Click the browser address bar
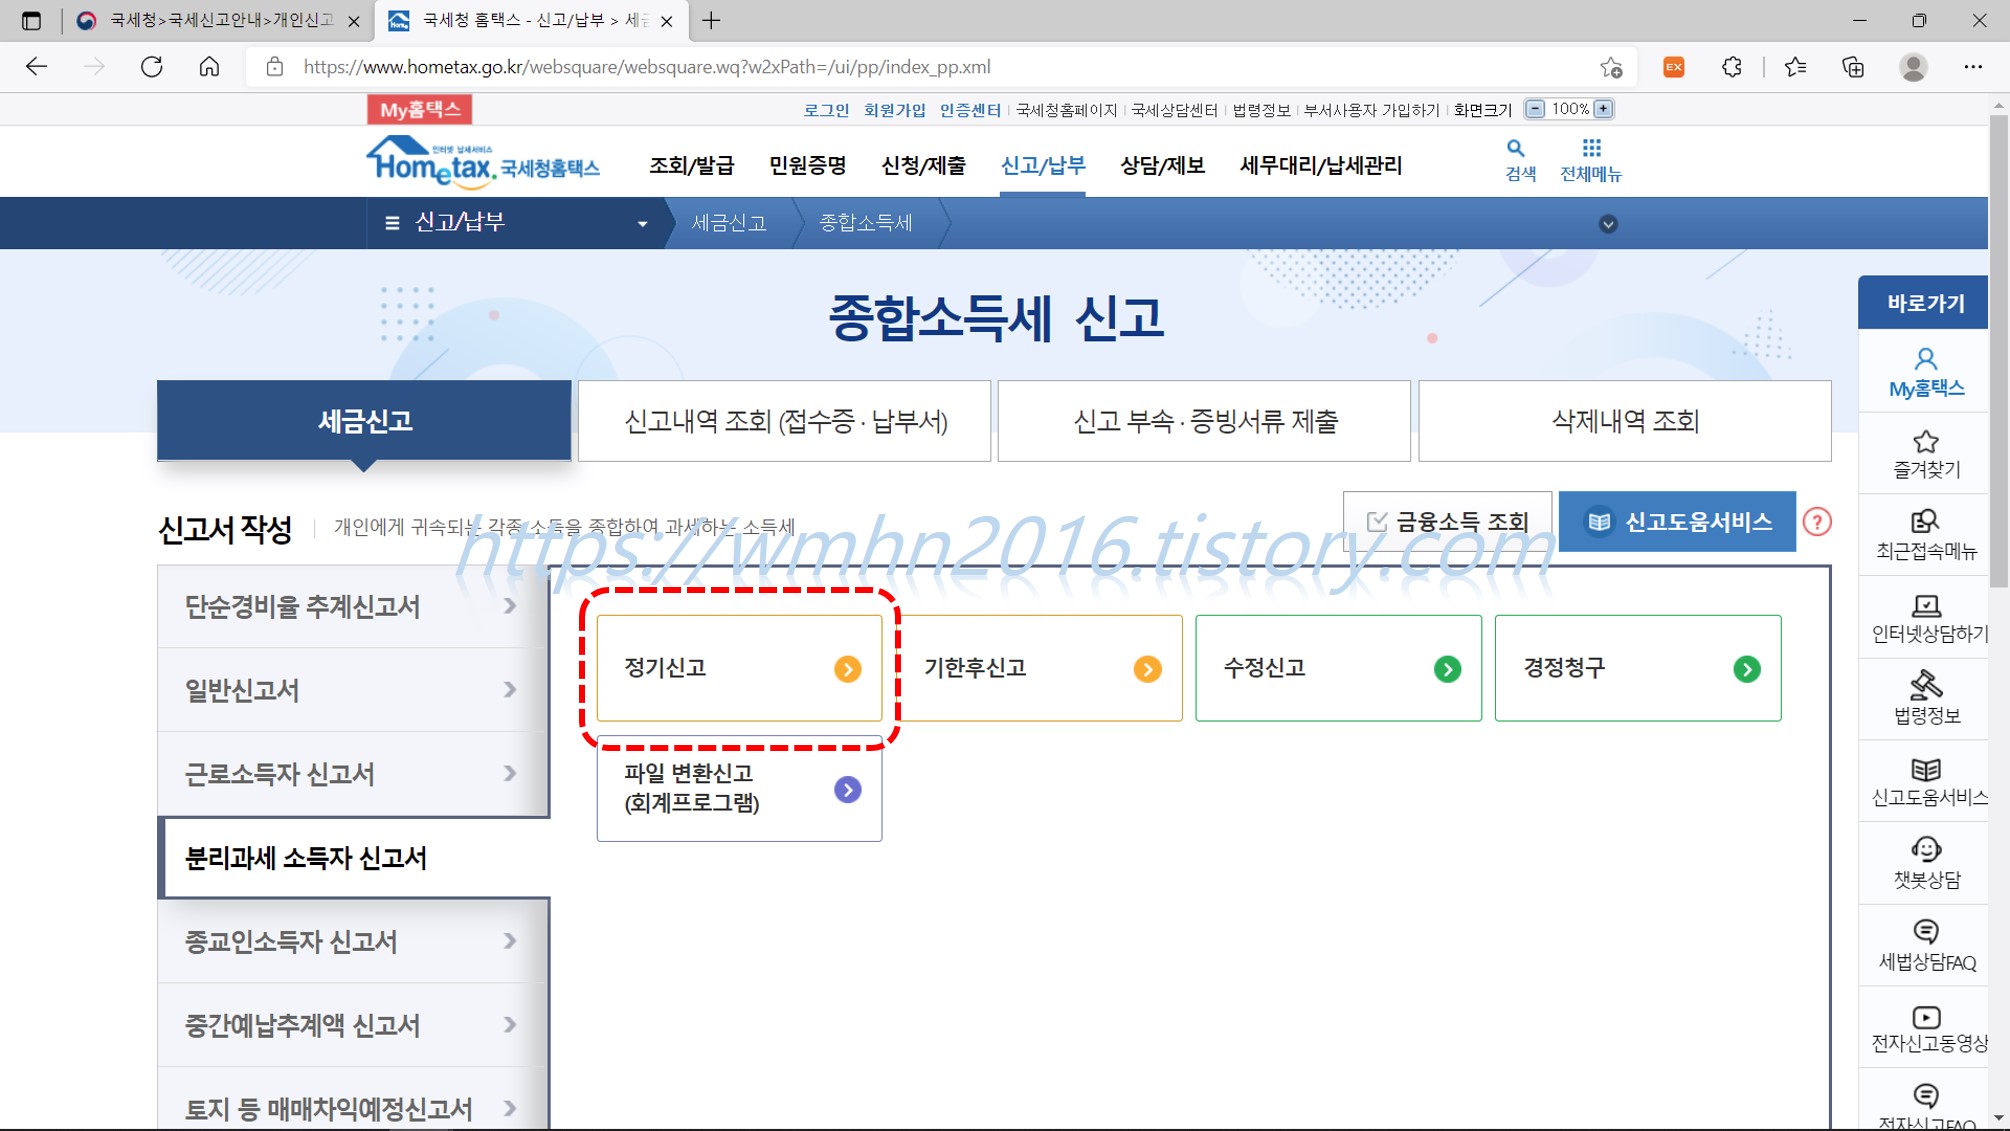2010x1131 pixels. click(940, 67)
